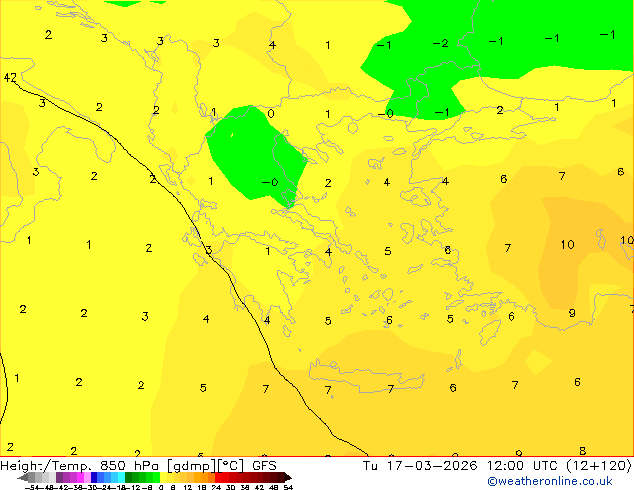
Task: Click the "850 hPa" pressure level text
Action: 129,466
